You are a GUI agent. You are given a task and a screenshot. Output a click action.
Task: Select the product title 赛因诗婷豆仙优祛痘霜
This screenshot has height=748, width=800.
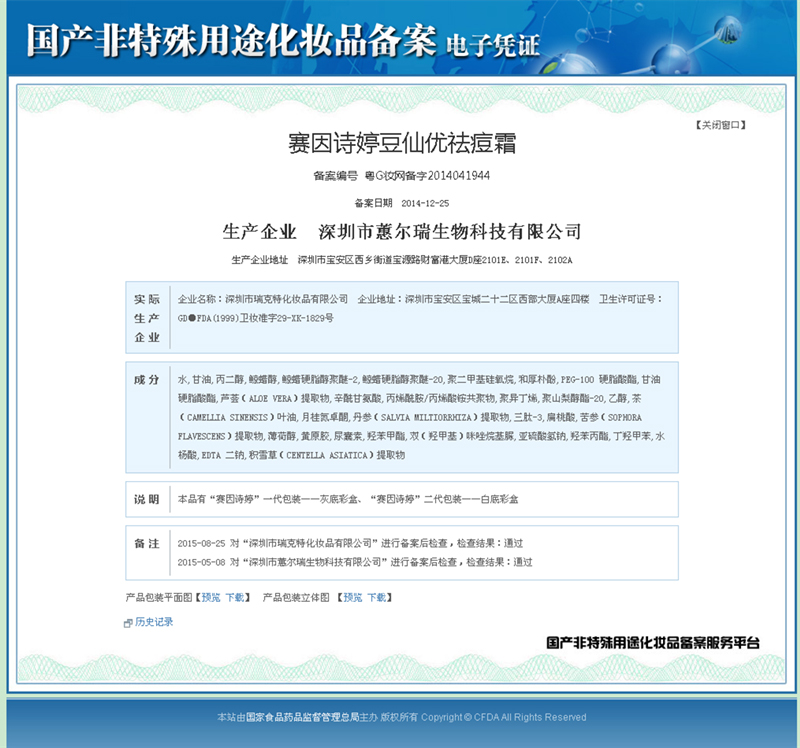[402, 143]
